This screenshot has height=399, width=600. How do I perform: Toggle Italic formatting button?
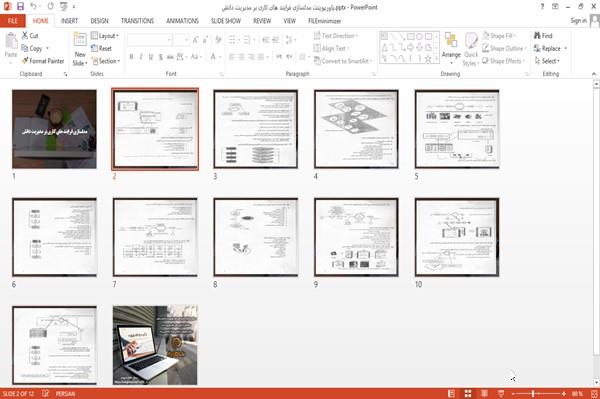pos(141,57)
